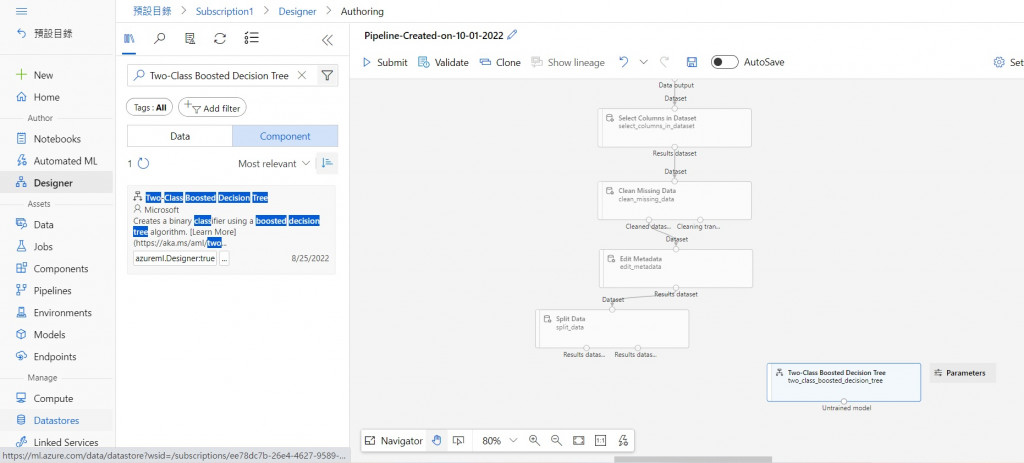The height and width of the screenshot is (463, 1024).
Task: Go back to 預設目錄 in the sidebar
Action: click(44, 33)
